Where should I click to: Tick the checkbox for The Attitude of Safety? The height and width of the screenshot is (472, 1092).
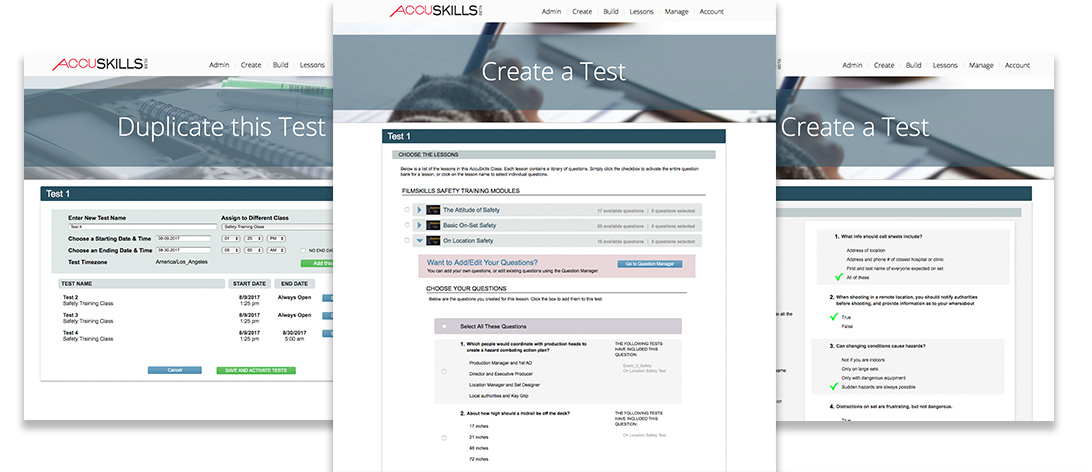tap(407, 210)
